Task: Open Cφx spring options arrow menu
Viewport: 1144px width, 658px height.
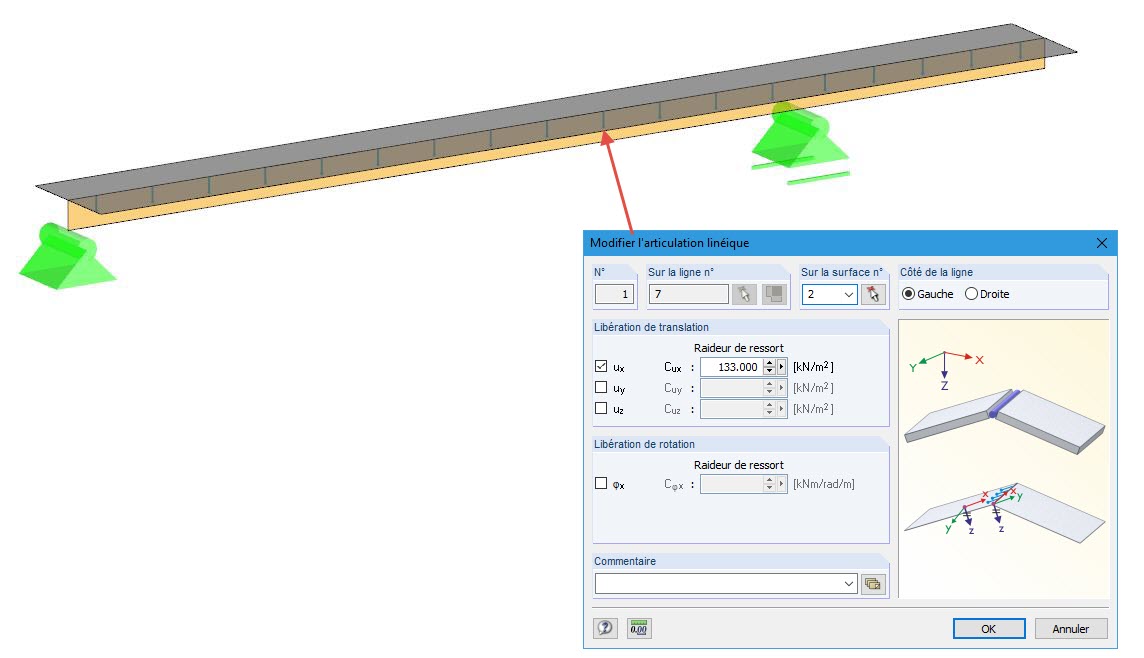Action: [x=782, y=484]
